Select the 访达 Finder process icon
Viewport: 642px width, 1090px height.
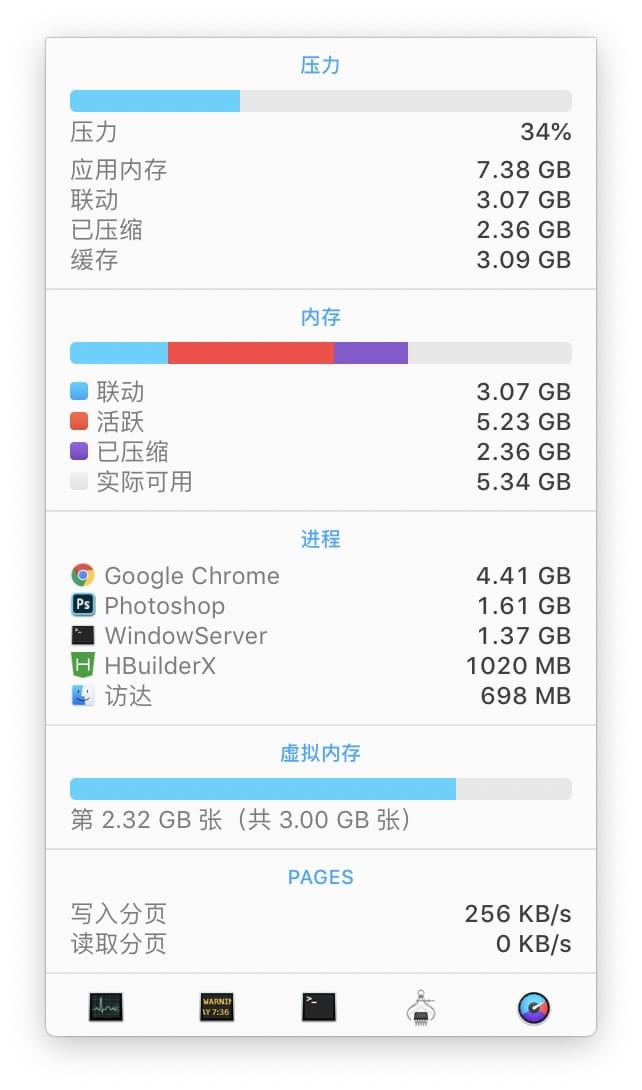pos(83,695)
